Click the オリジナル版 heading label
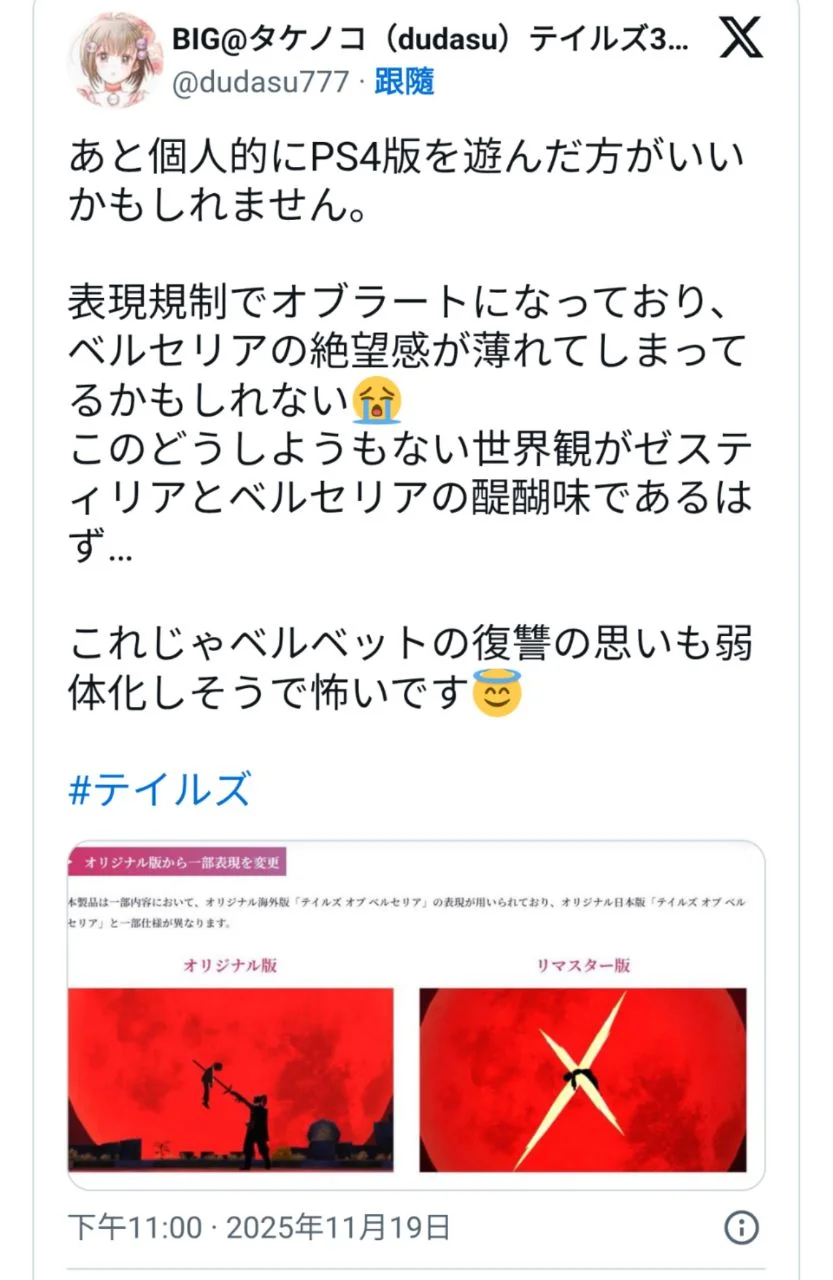Screen dimensions: 833x1280 [230, 966]
